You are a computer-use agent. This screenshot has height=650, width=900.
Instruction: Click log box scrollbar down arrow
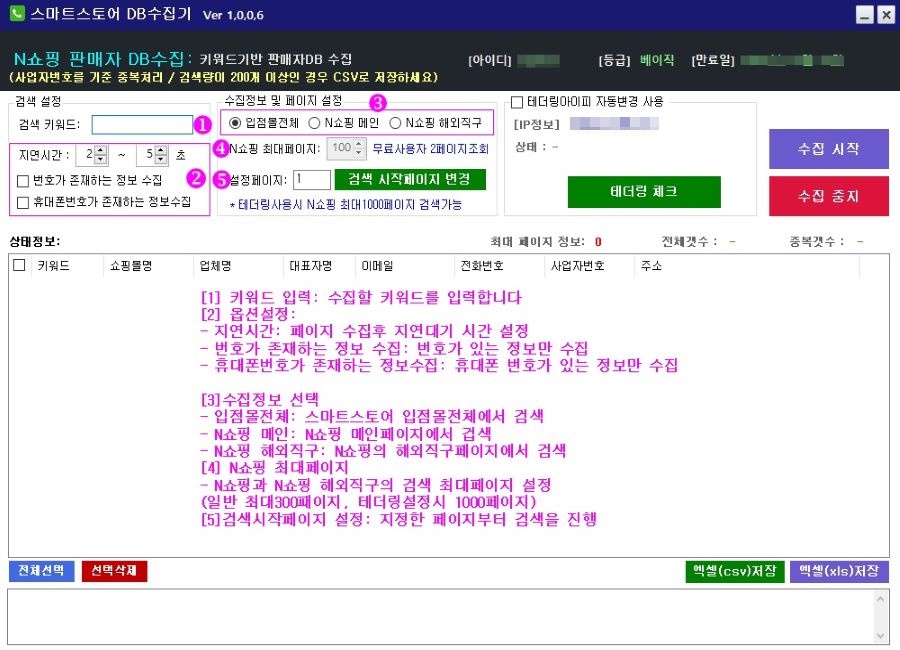(880, 636)
